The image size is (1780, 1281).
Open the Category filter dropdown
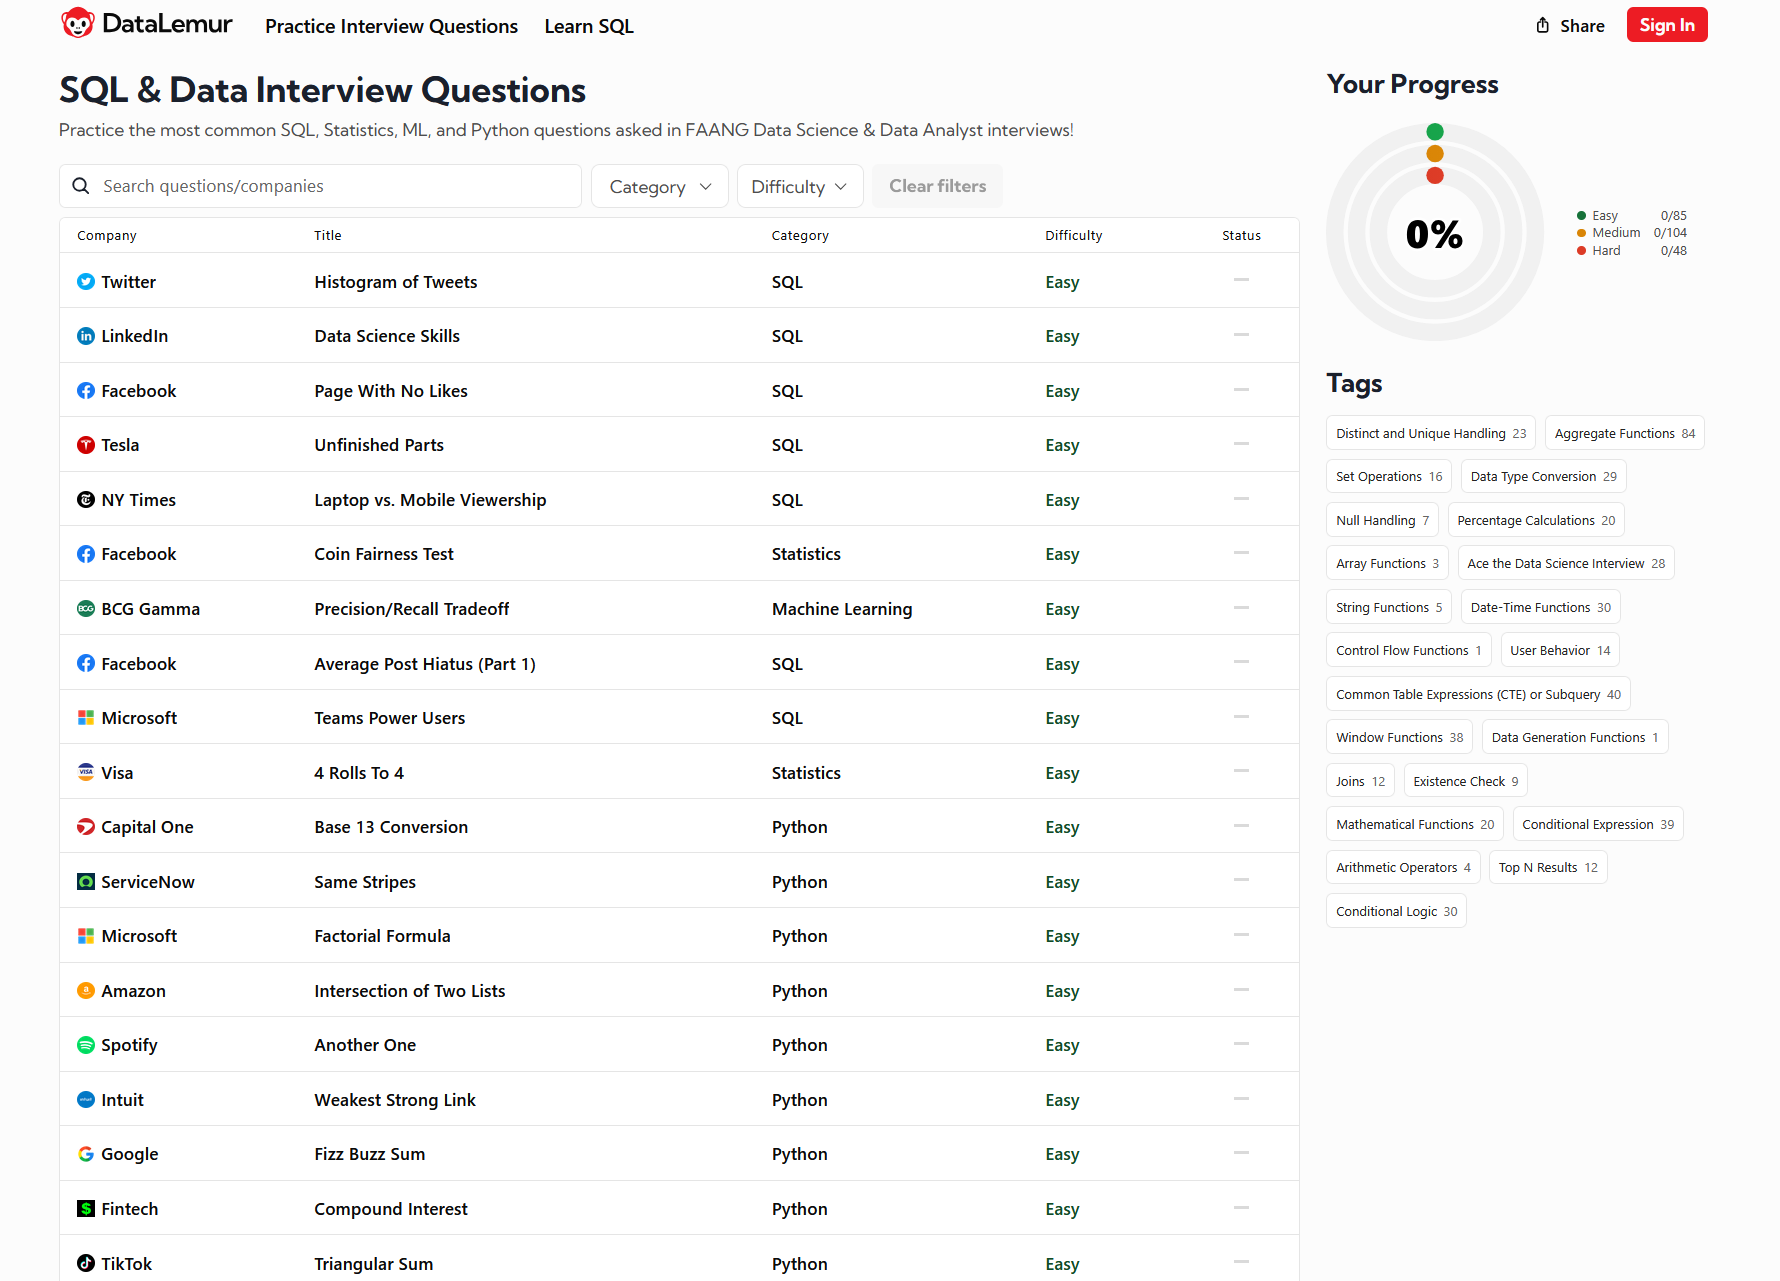[x=660, y=186]
